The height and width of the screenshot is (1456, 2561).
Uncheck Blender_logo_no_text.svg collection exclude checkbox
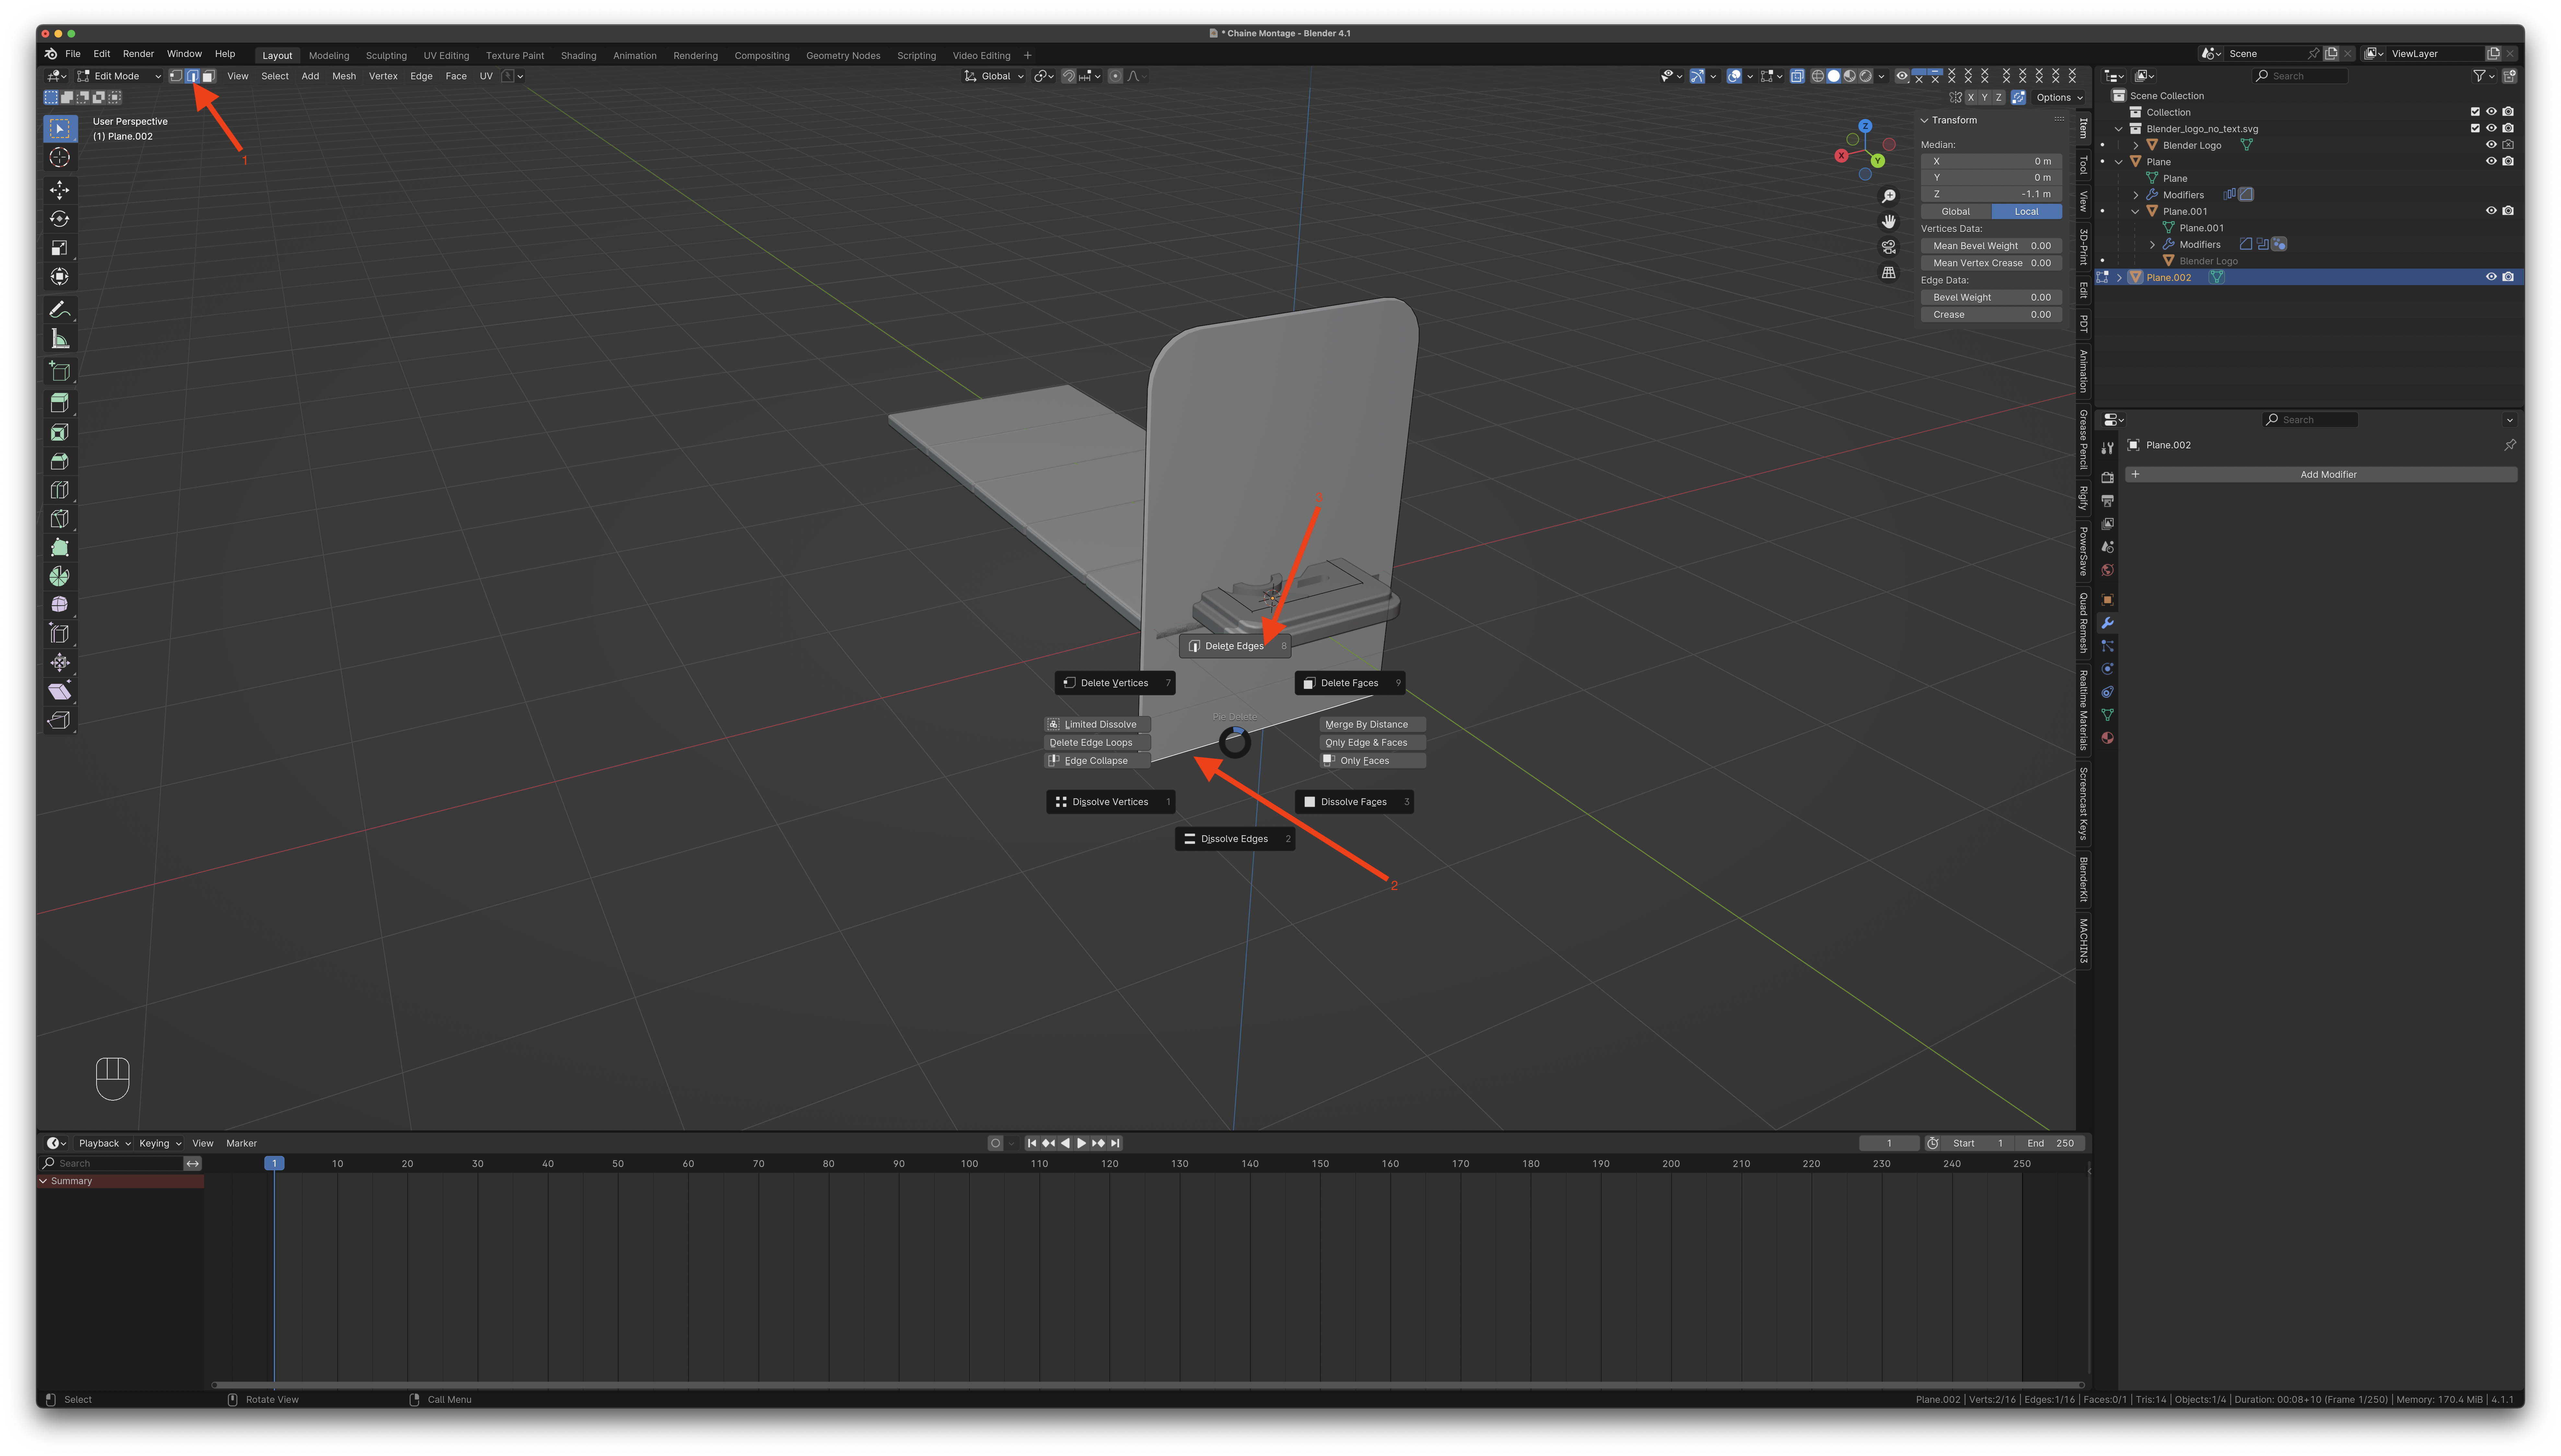point(2475,128)
